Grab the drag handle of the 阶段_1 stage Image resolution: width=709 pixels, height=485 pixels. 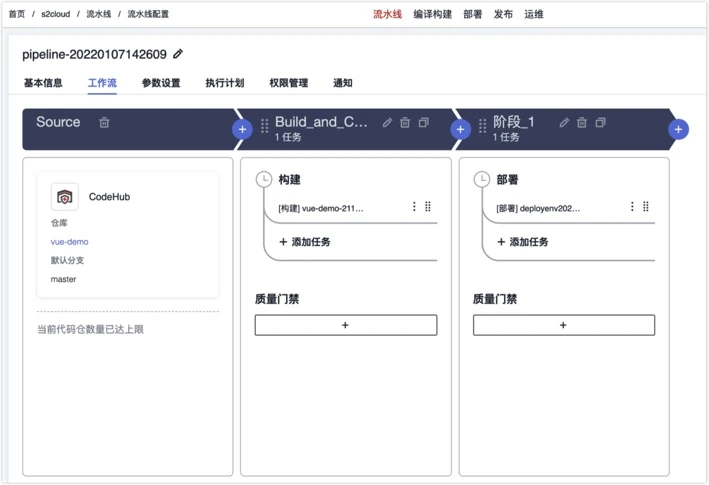click(482, 125)
